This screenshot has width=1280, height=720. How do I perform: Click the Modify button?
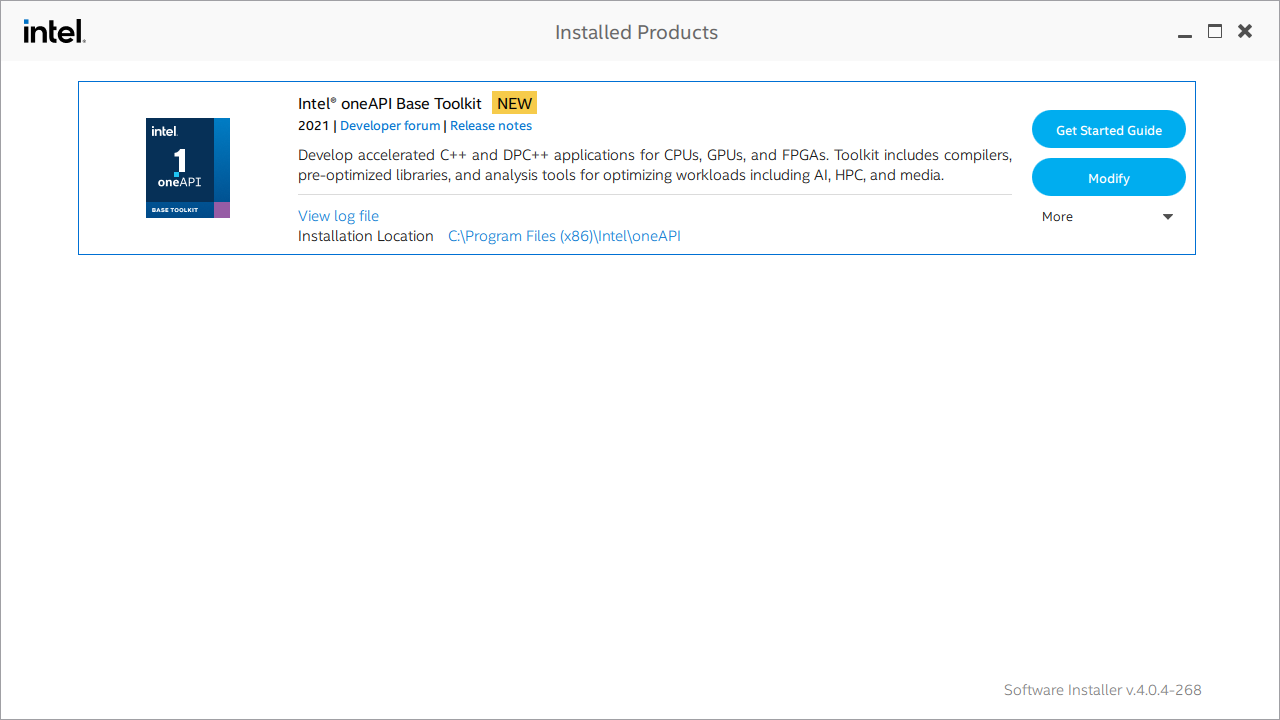[1108, 177]
